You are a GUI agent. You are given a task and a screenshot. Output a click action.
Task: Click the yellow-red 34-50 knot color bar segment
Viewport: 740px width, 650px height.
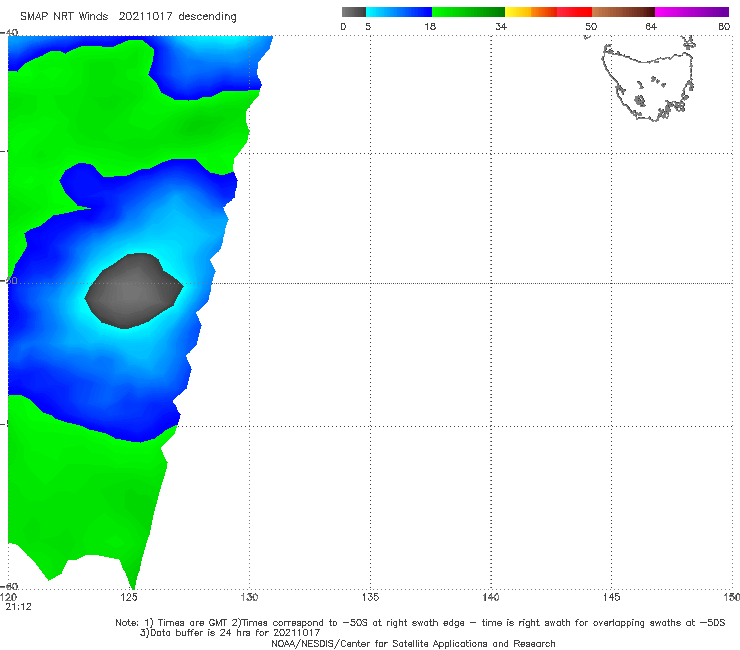[548, 12]
